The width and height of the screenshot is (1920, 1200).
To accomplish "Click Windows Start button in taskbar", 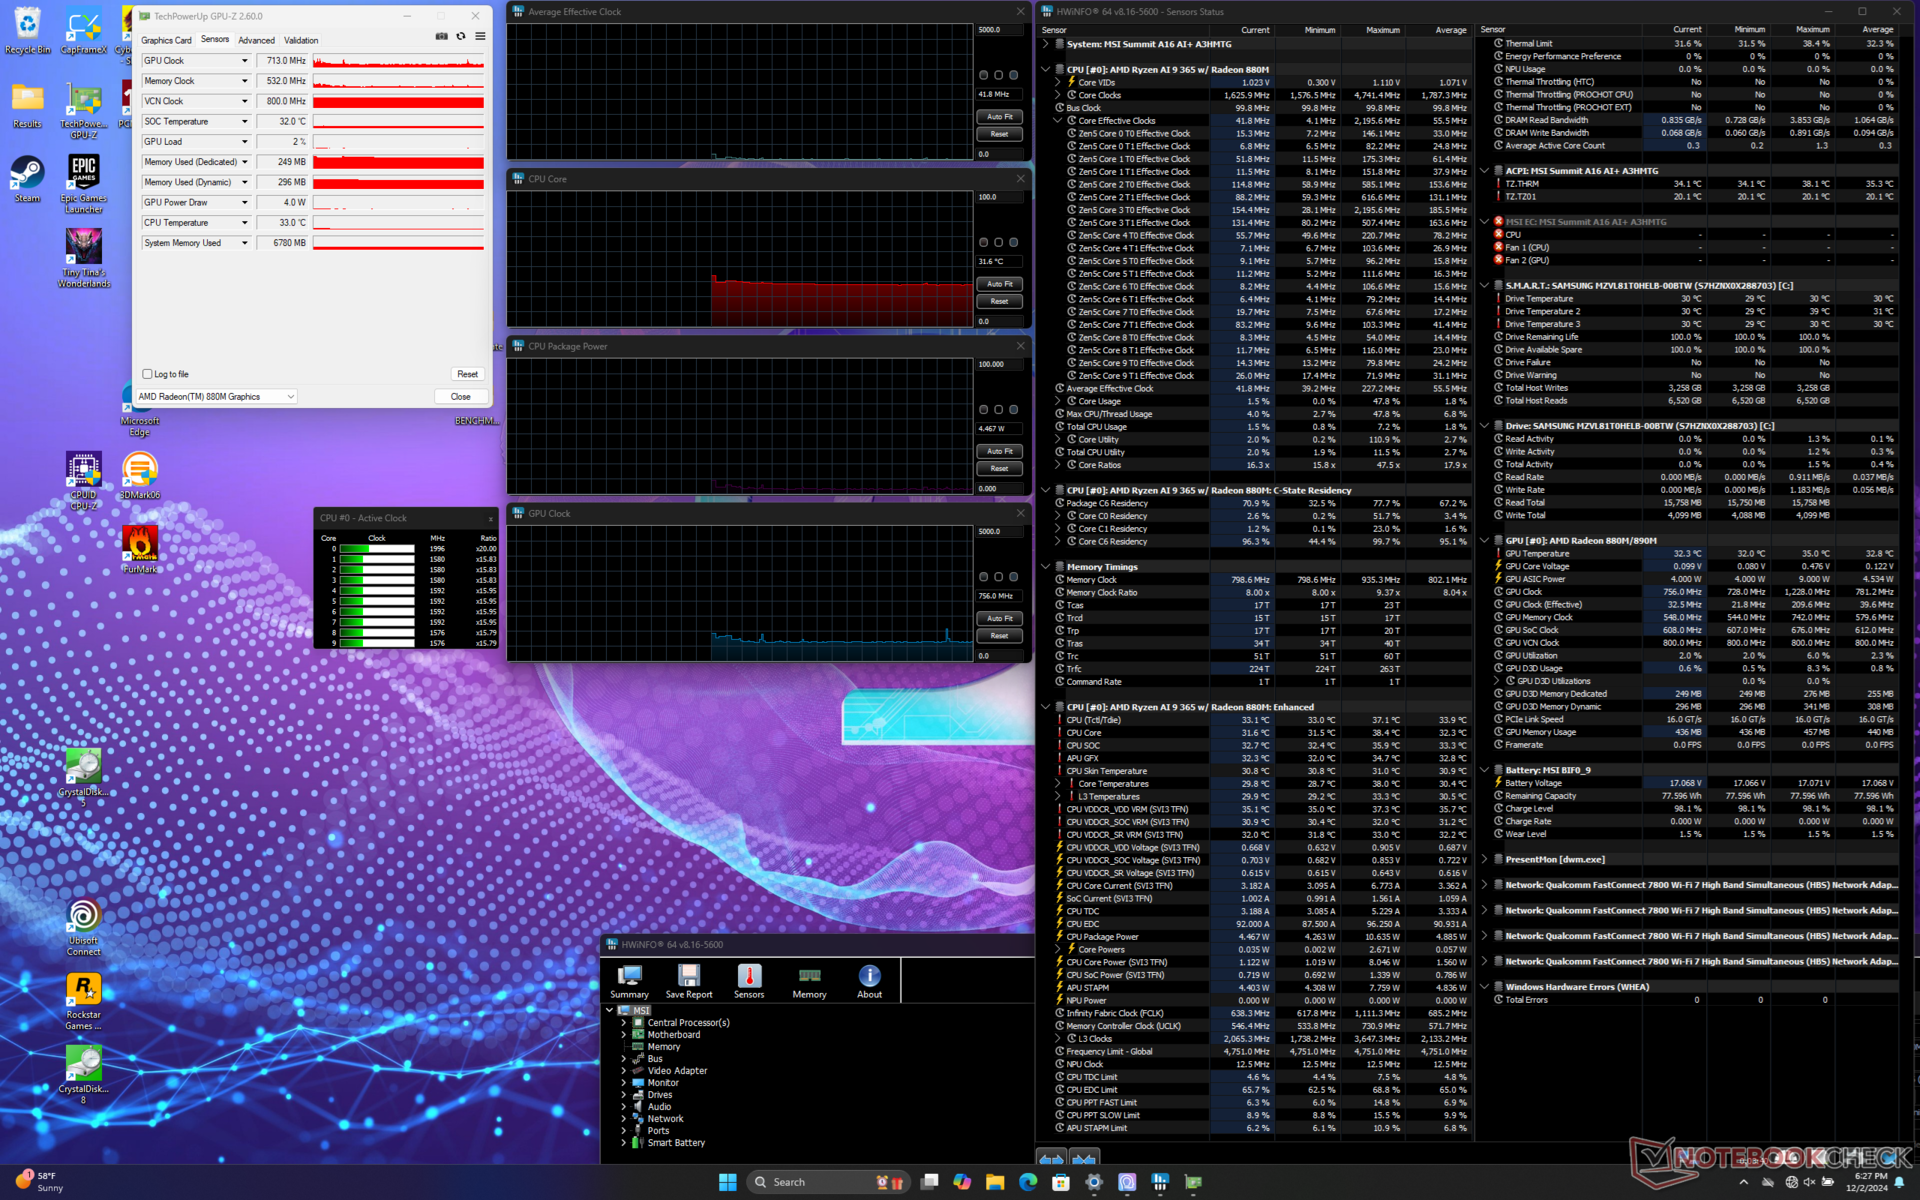I will coord(727,1182).
